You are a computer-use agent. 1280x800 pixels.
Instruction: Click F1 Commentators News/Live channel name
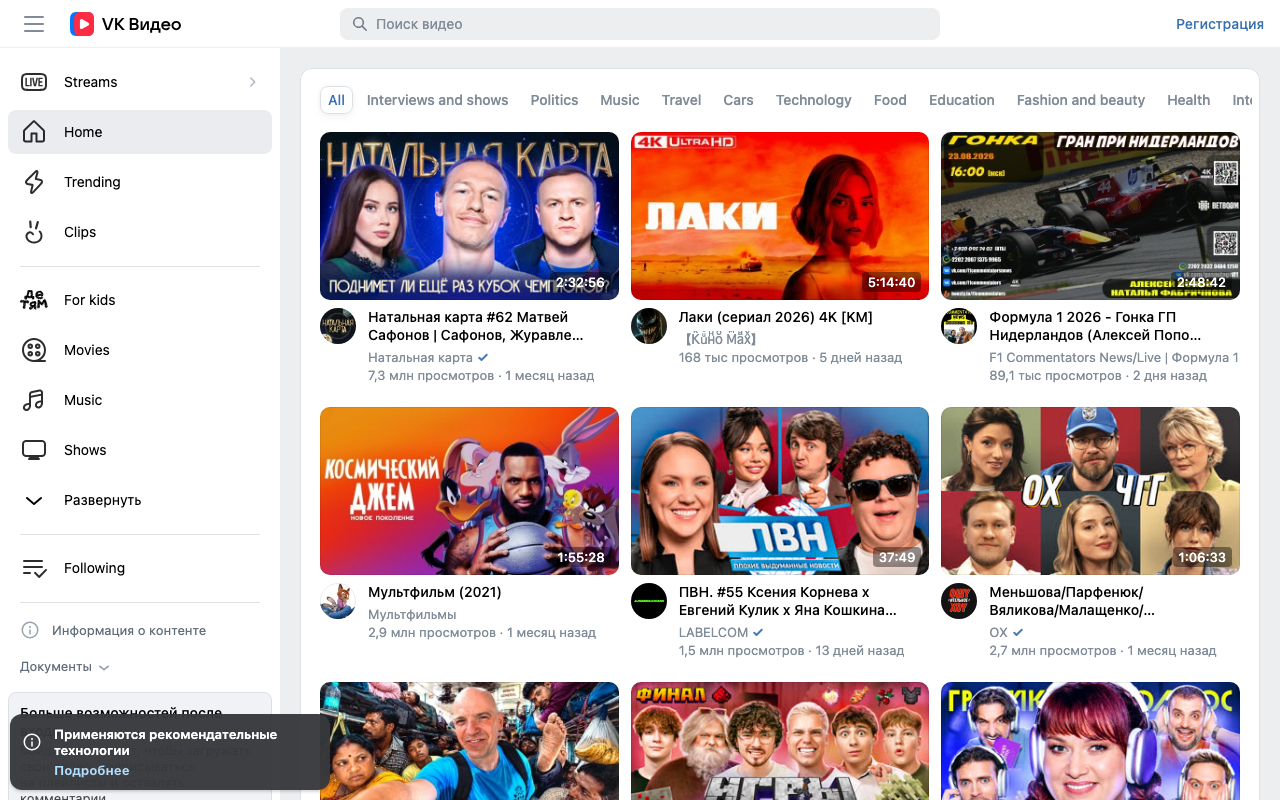click(1114, 357)
